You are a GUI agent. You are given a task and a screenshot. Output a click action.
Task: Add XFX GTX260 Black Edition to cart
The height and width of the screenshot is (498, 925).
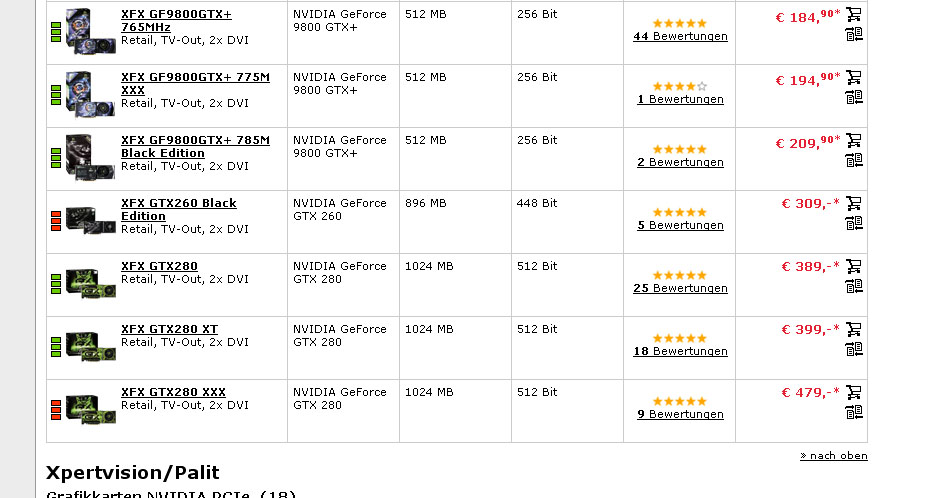[x=854, y=204]
